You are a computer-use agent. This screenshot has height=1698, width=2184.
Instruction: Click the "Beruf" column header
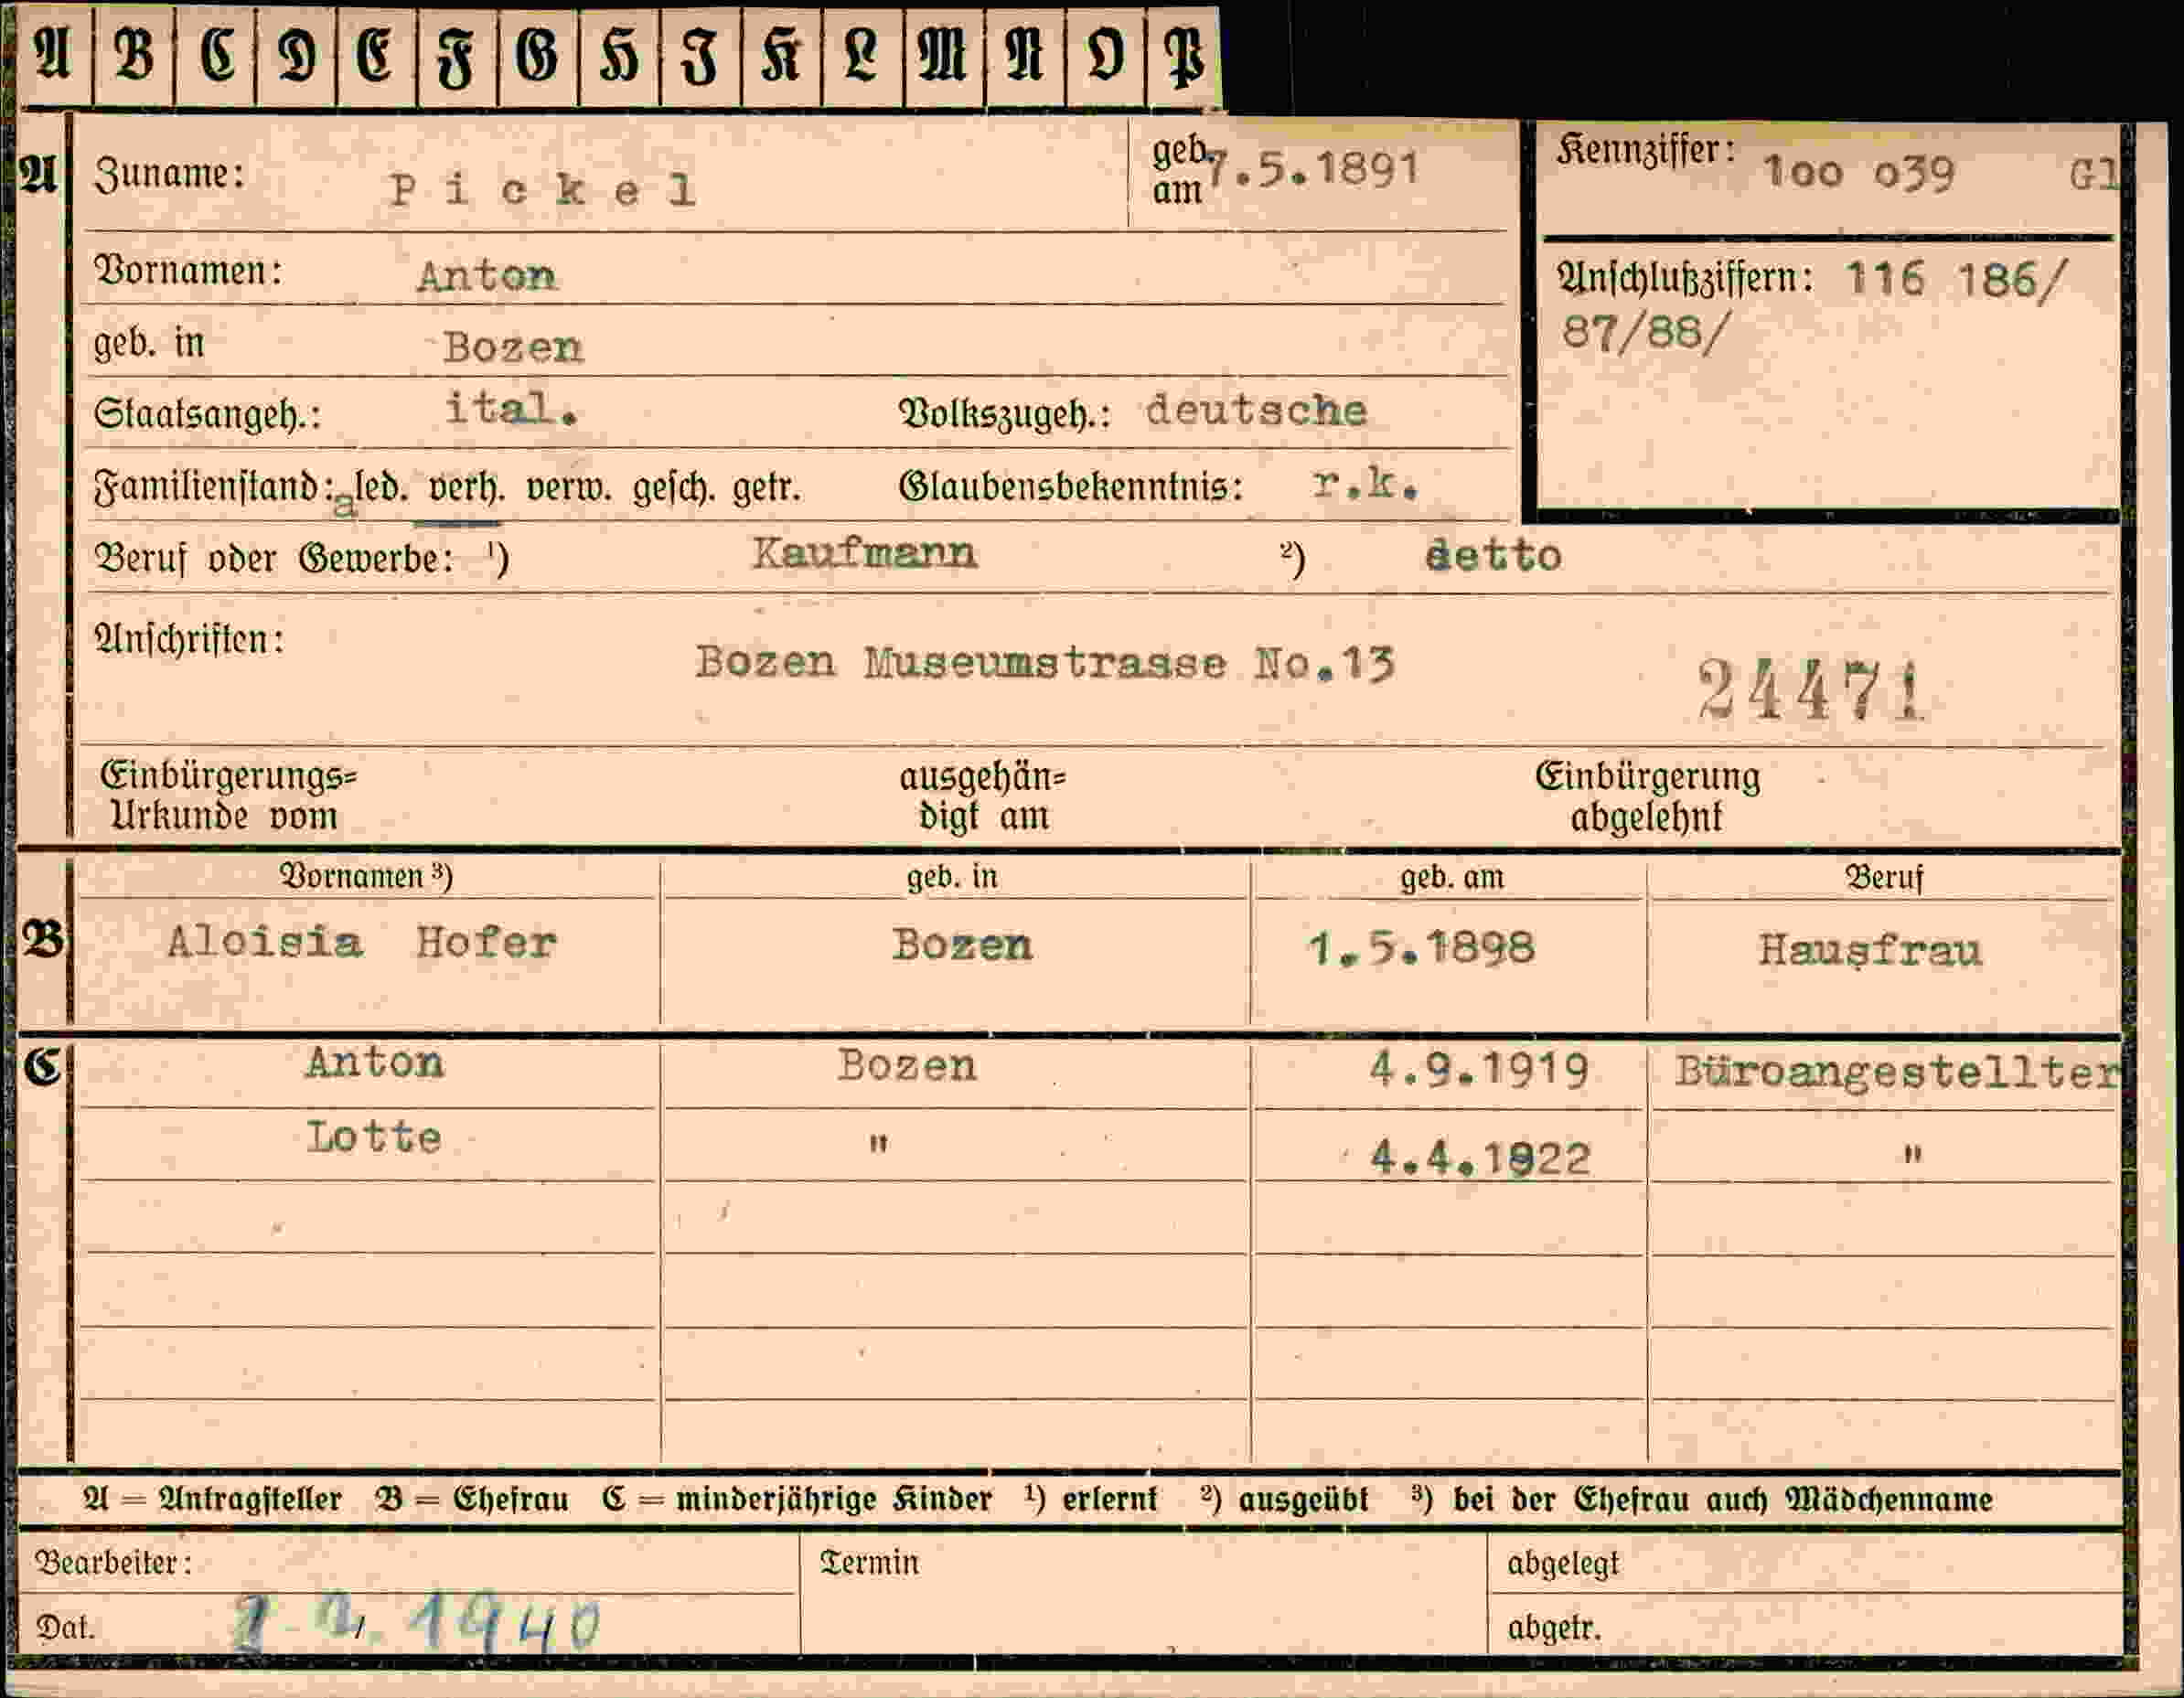pos(1884,877)
